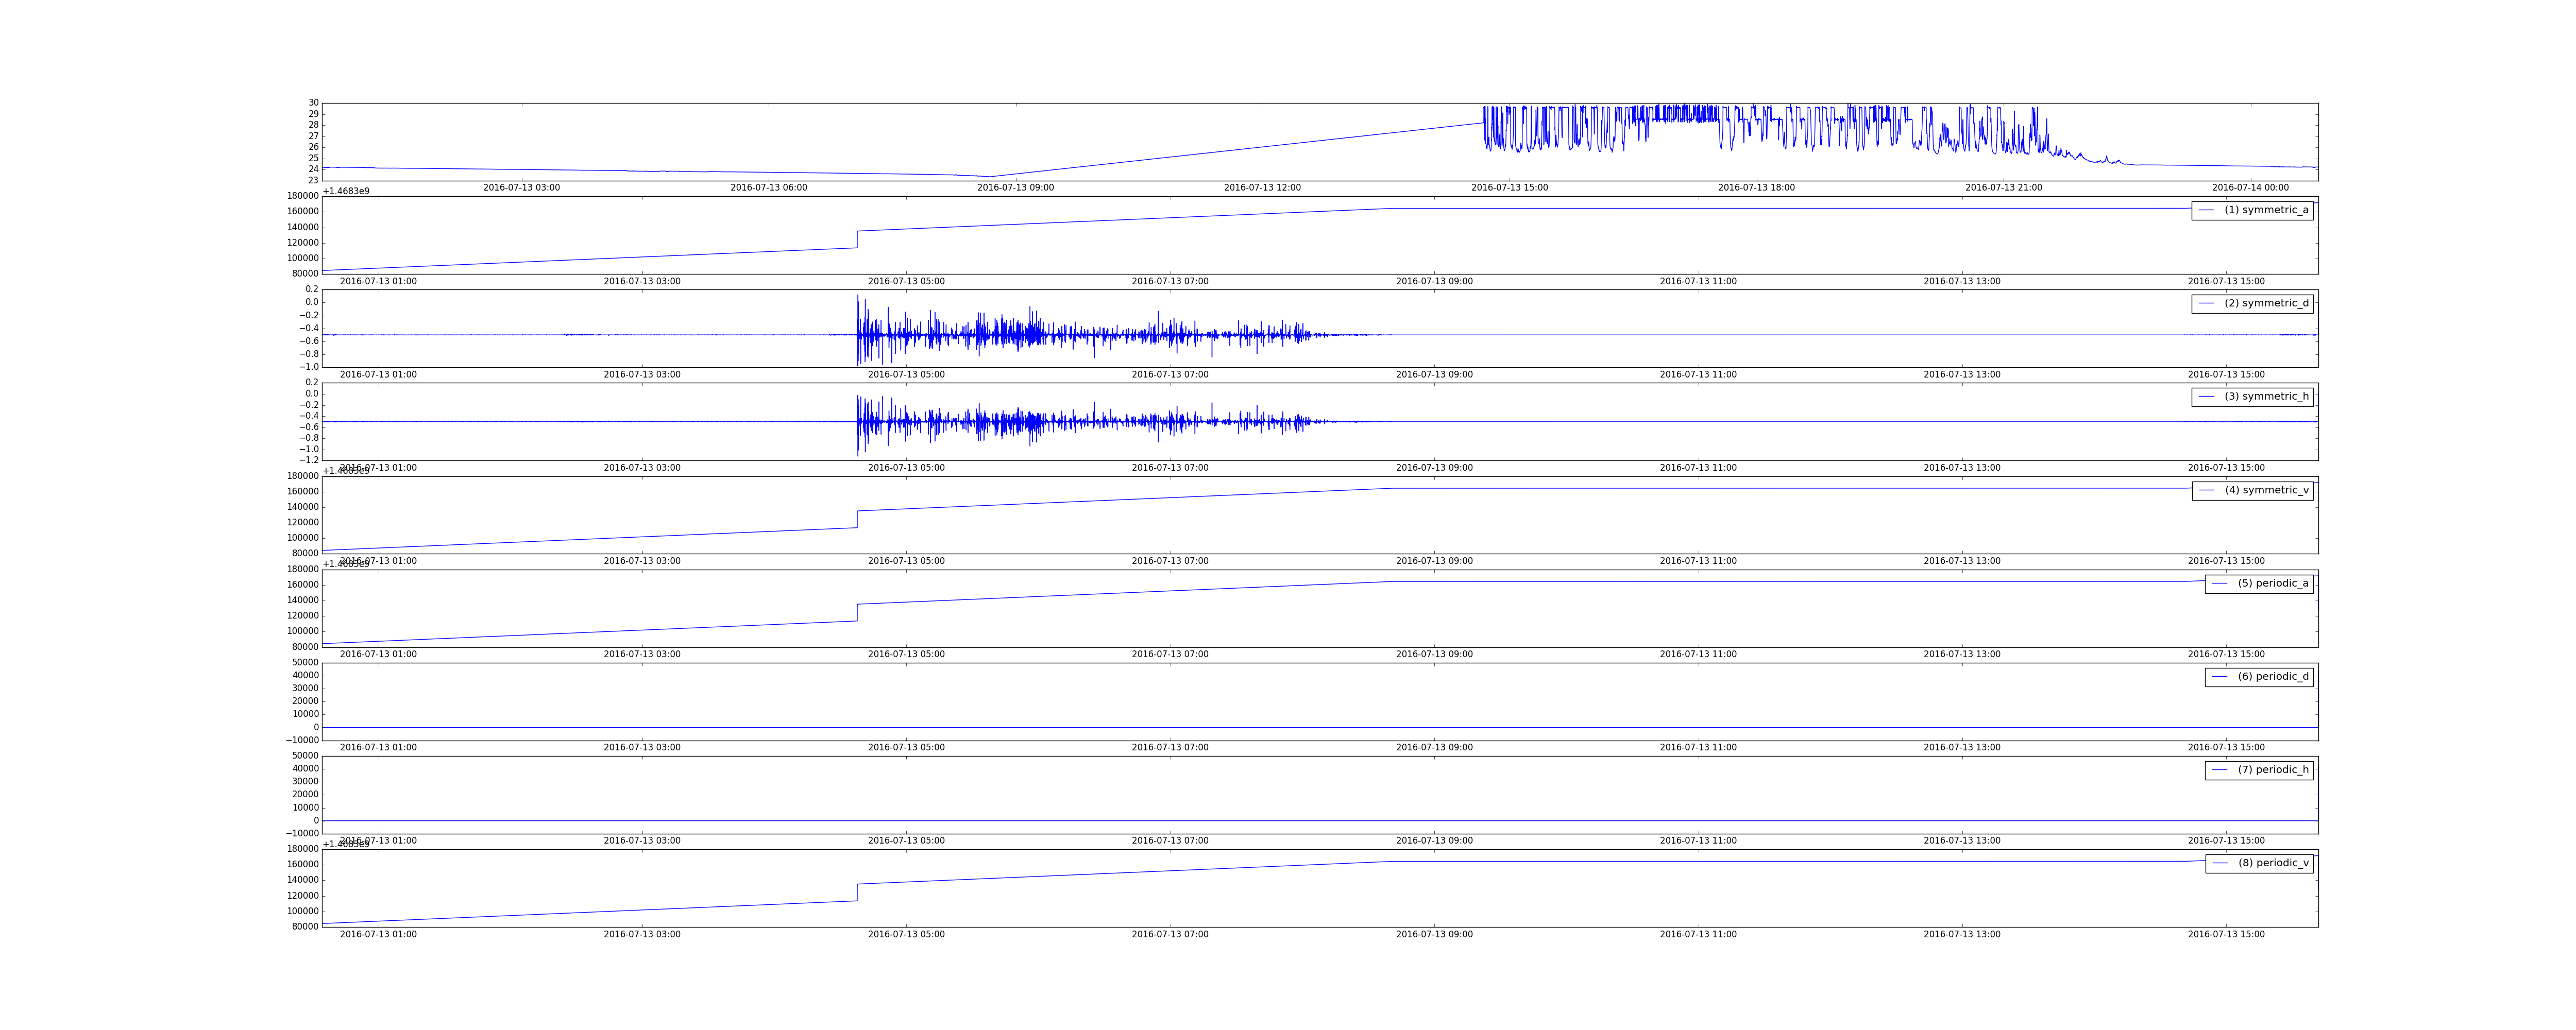Click "2016-07-13 11:00" tick under periodic_a plot
2576x1030 pixels.
[x=1698, y=655]
